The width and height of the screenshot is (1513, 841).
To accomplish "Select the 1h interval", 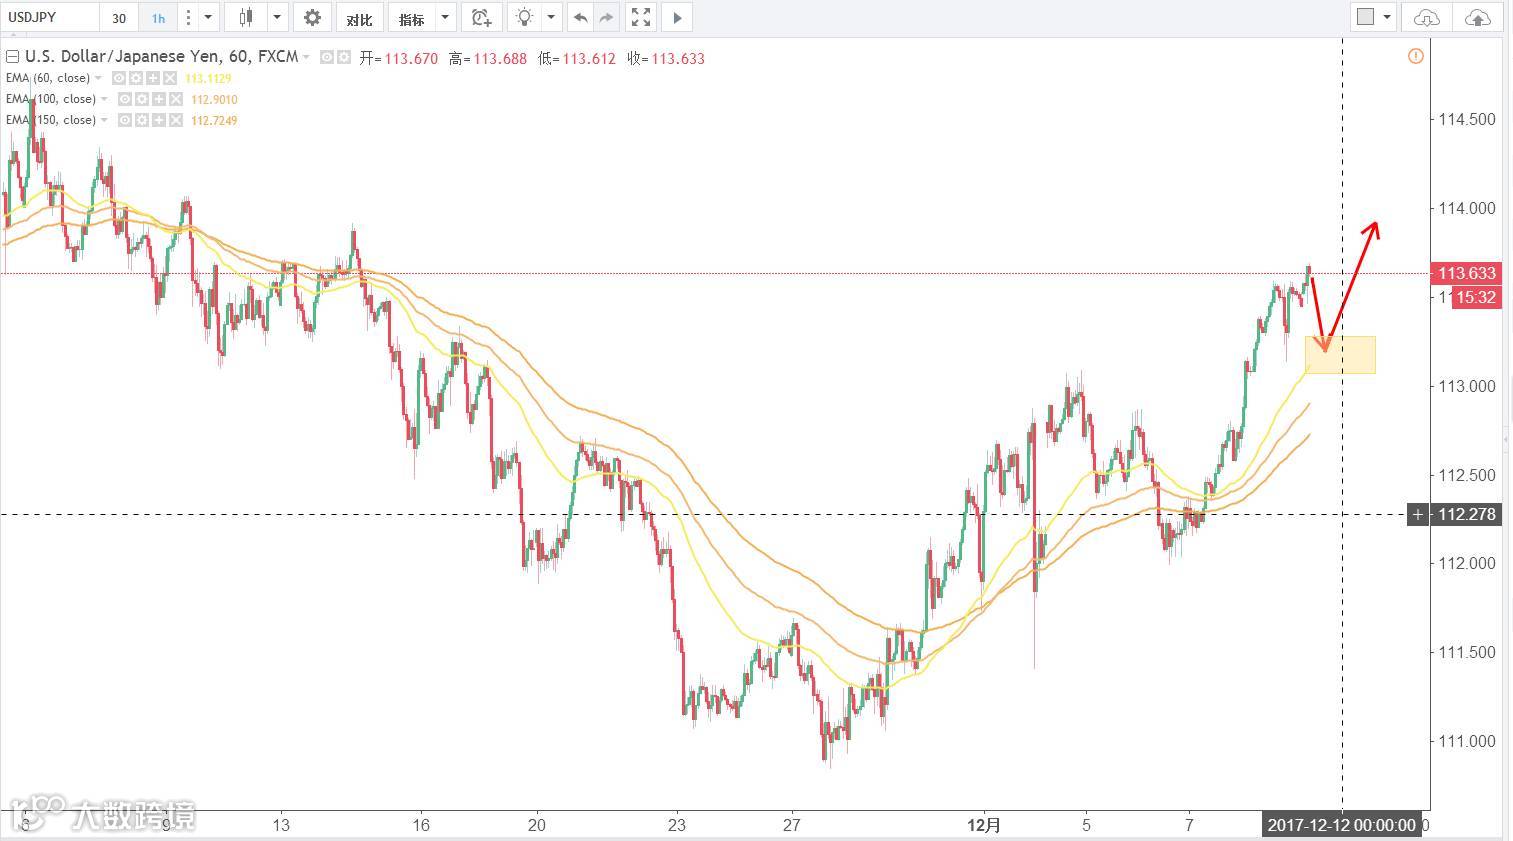I will pos(158,18).
